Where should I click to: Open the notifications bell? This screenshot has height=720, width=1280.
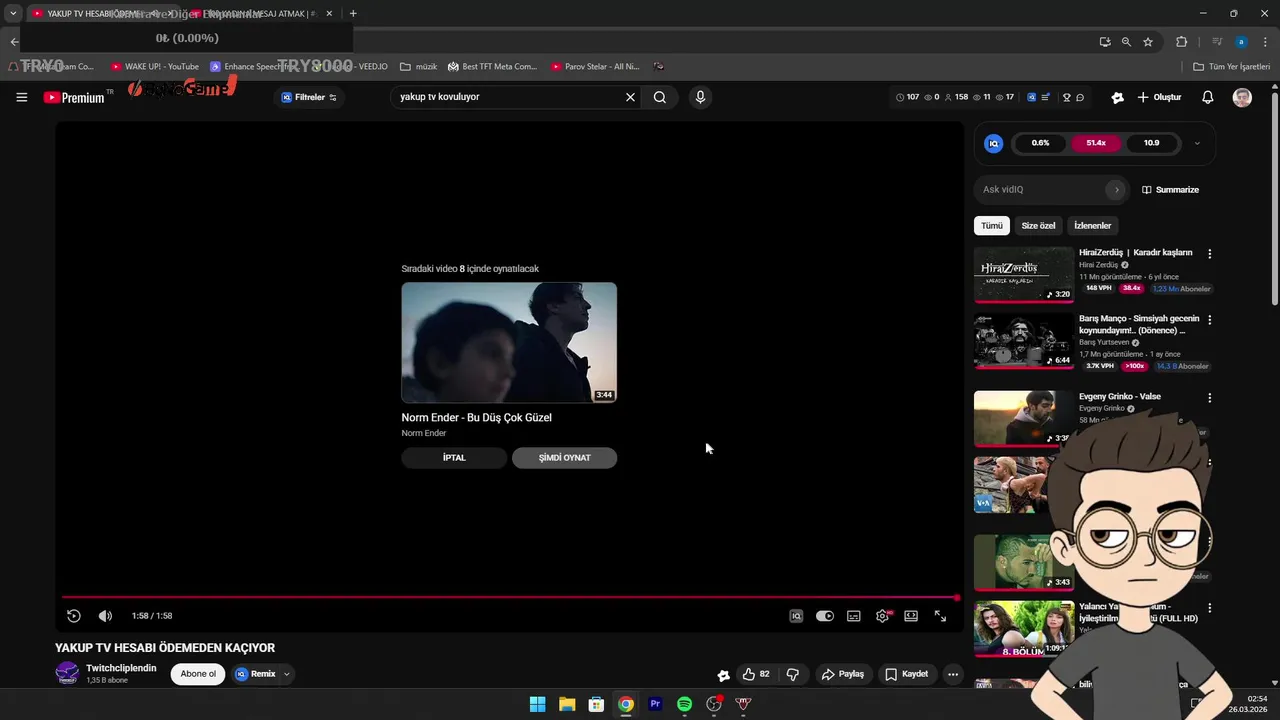[1208, 97]
